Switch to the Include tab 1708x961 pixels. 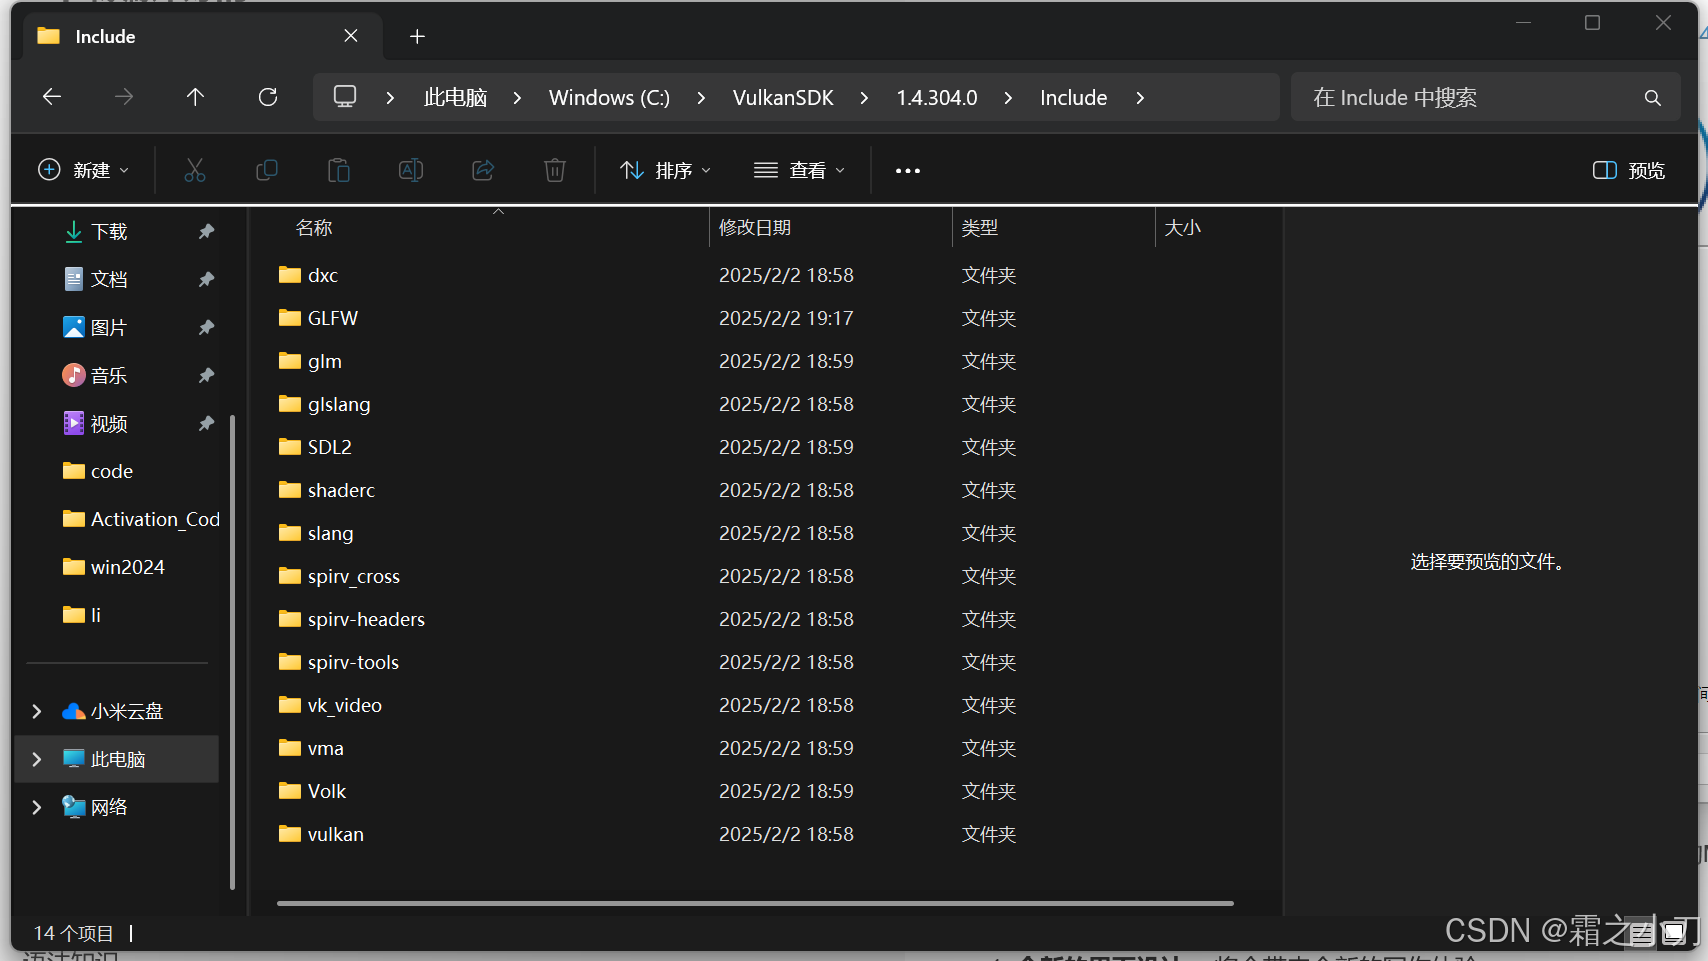pos(106,36)
